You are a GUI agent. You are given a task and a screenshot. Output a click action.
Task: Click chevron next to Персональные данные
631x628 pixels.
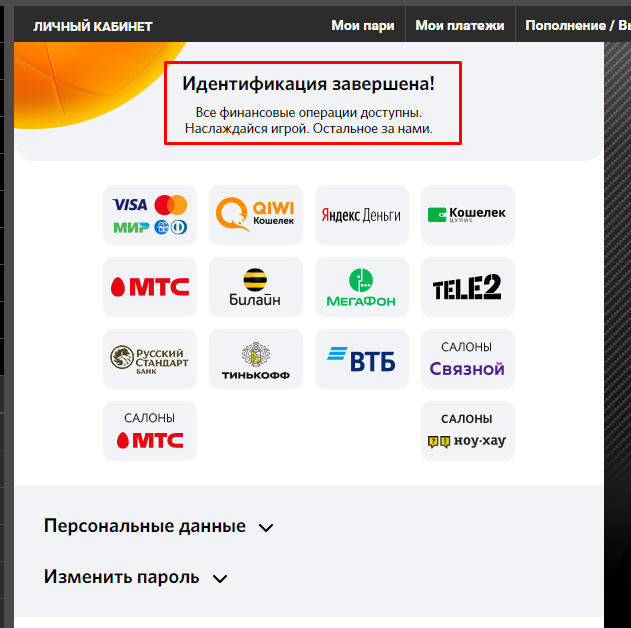[x=266, y=527]
